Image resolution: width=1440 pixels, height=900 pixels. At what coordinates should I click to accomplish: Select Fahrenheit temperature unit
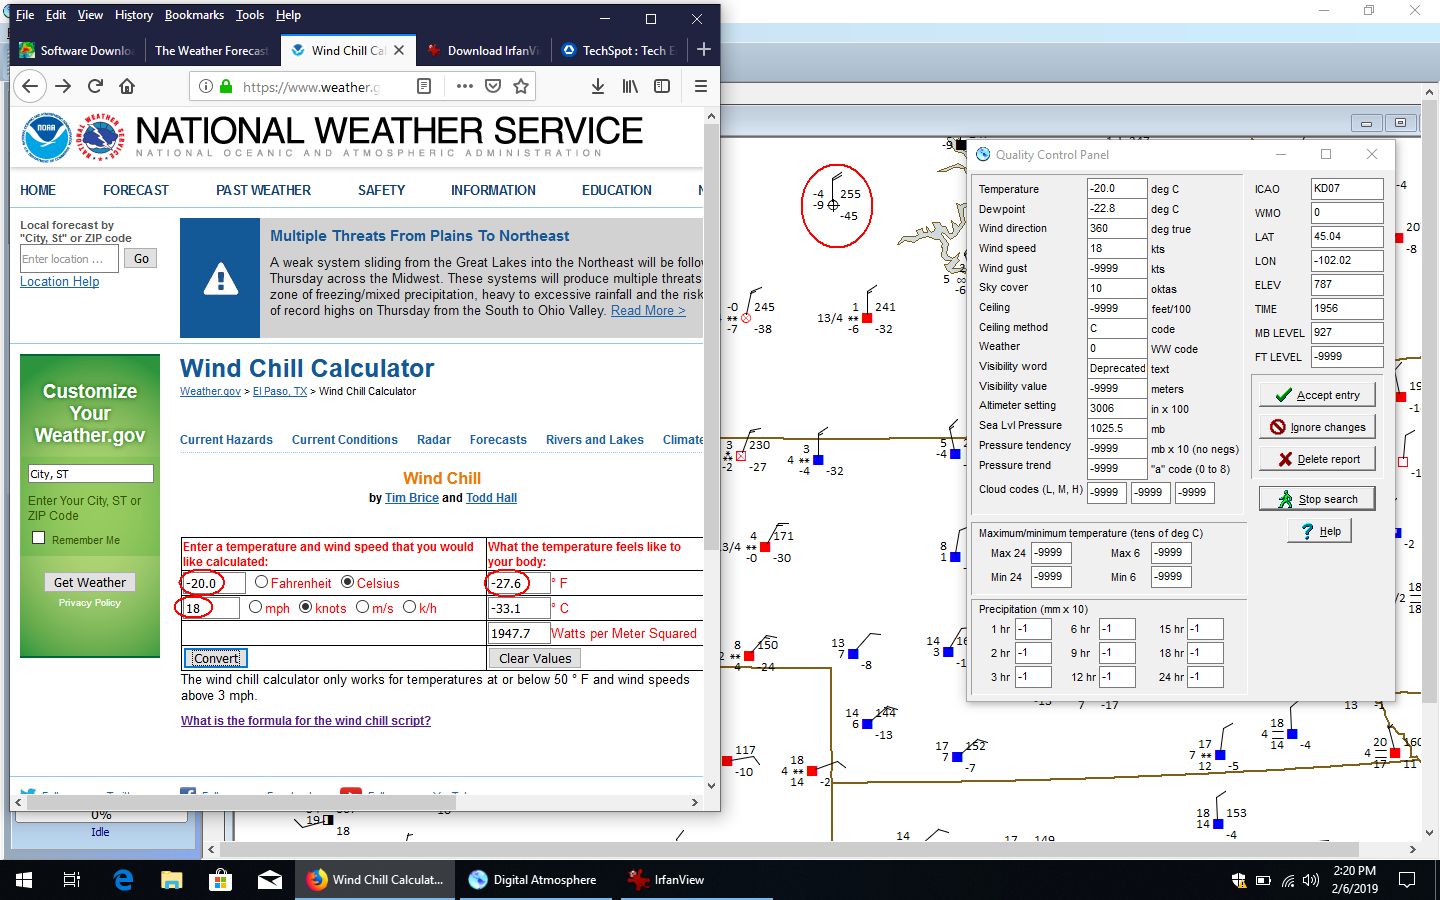tap(261, 582)
